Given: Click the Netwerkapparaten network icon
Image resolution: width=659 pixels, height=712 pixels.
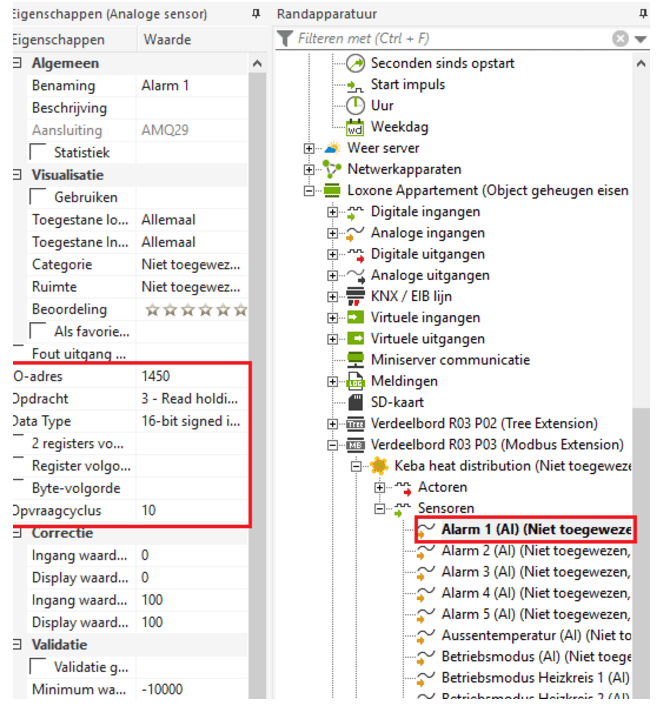Looking at the screenshot, I should tap(332, 169).
